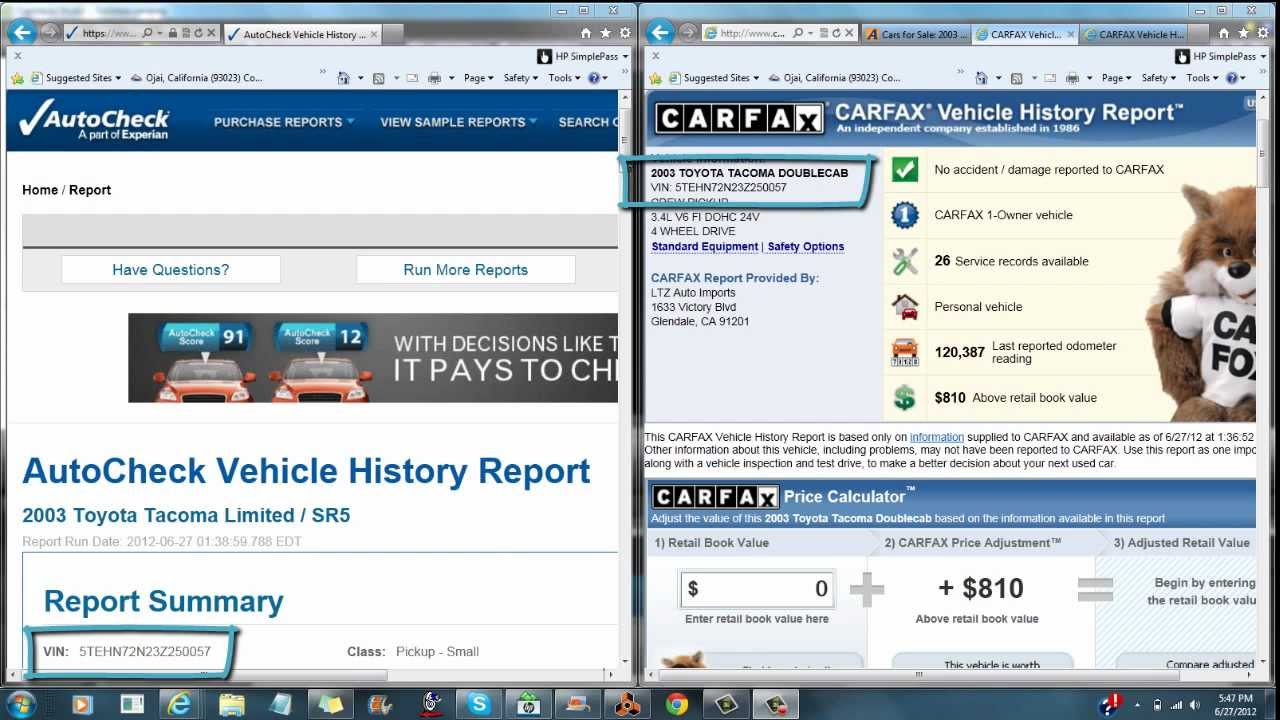Expand Suggested Sites in the AutoCheck favorites bar
The width and height of the screenshot is (1280, 720).
click(x=75, y=78)
